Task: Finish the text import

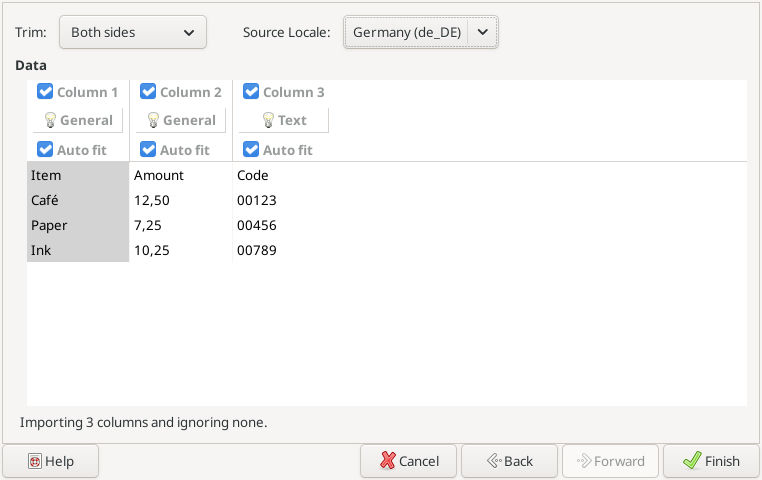Action: 711,461
